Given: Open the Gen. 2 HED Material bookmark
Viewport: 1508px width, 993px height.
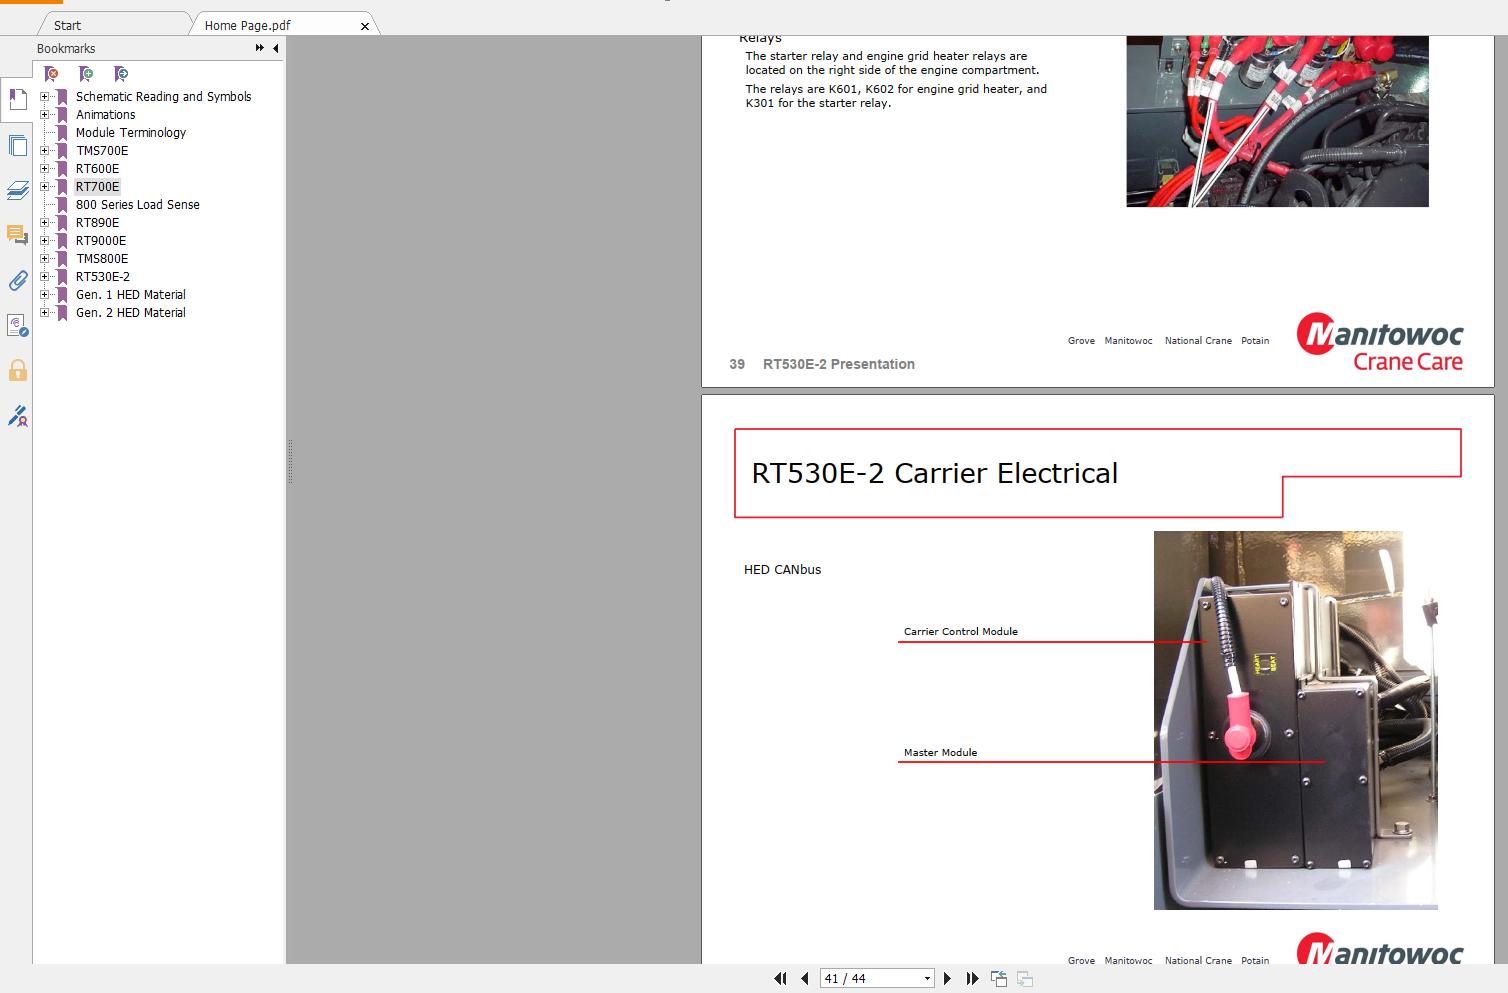Looking at the screenshot, I should (131, 313).
